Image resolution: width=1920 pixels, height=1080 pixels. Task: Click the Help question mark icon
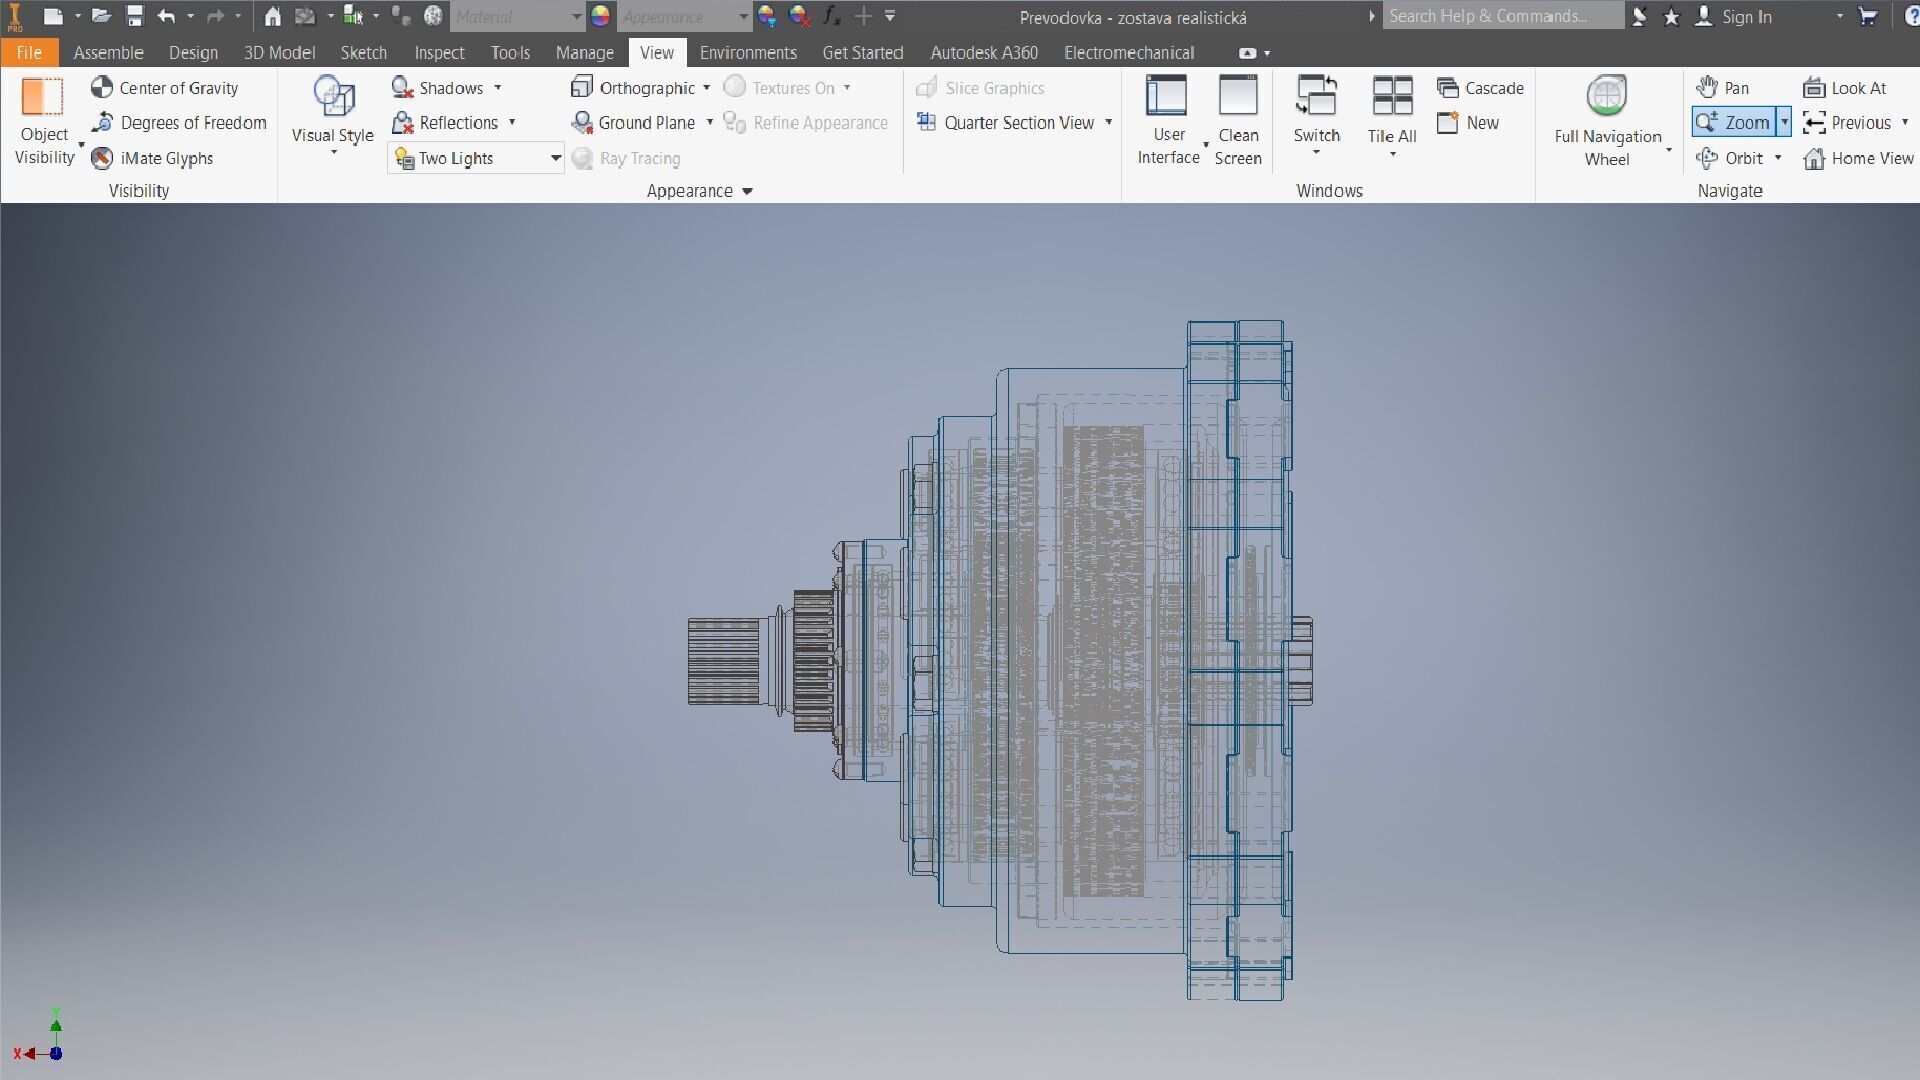(1911, 16)
